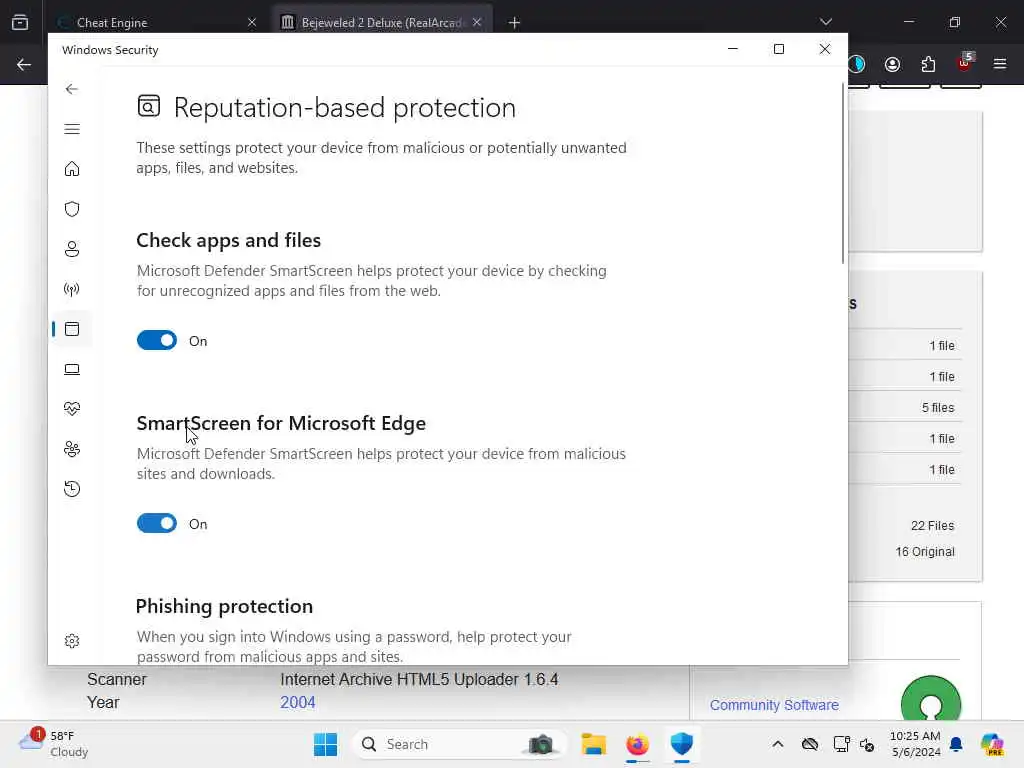Open the notification bell in taskbar
The image size is (1024, 768).
(956, 744)
